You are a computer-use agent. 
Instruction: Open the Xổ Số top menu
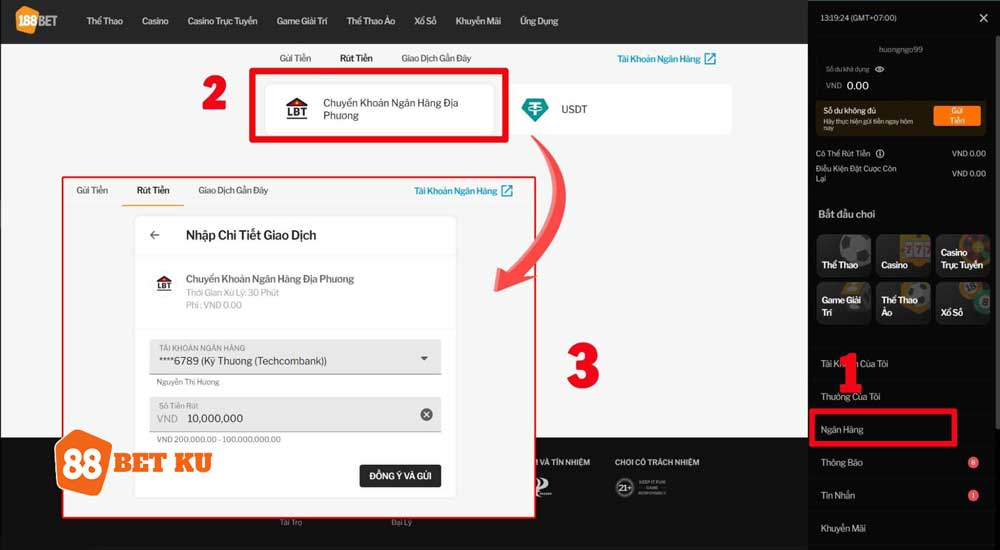click(425, 21)
